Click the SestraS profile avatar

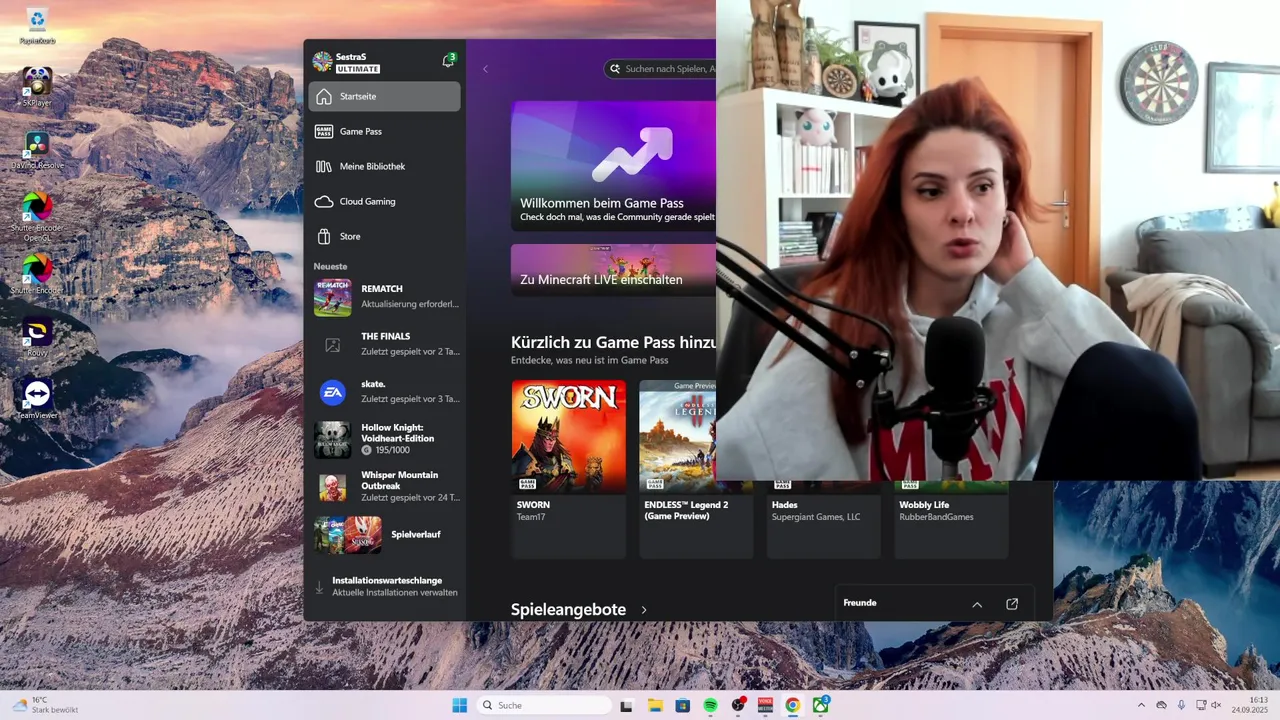(x=322, y=62)
